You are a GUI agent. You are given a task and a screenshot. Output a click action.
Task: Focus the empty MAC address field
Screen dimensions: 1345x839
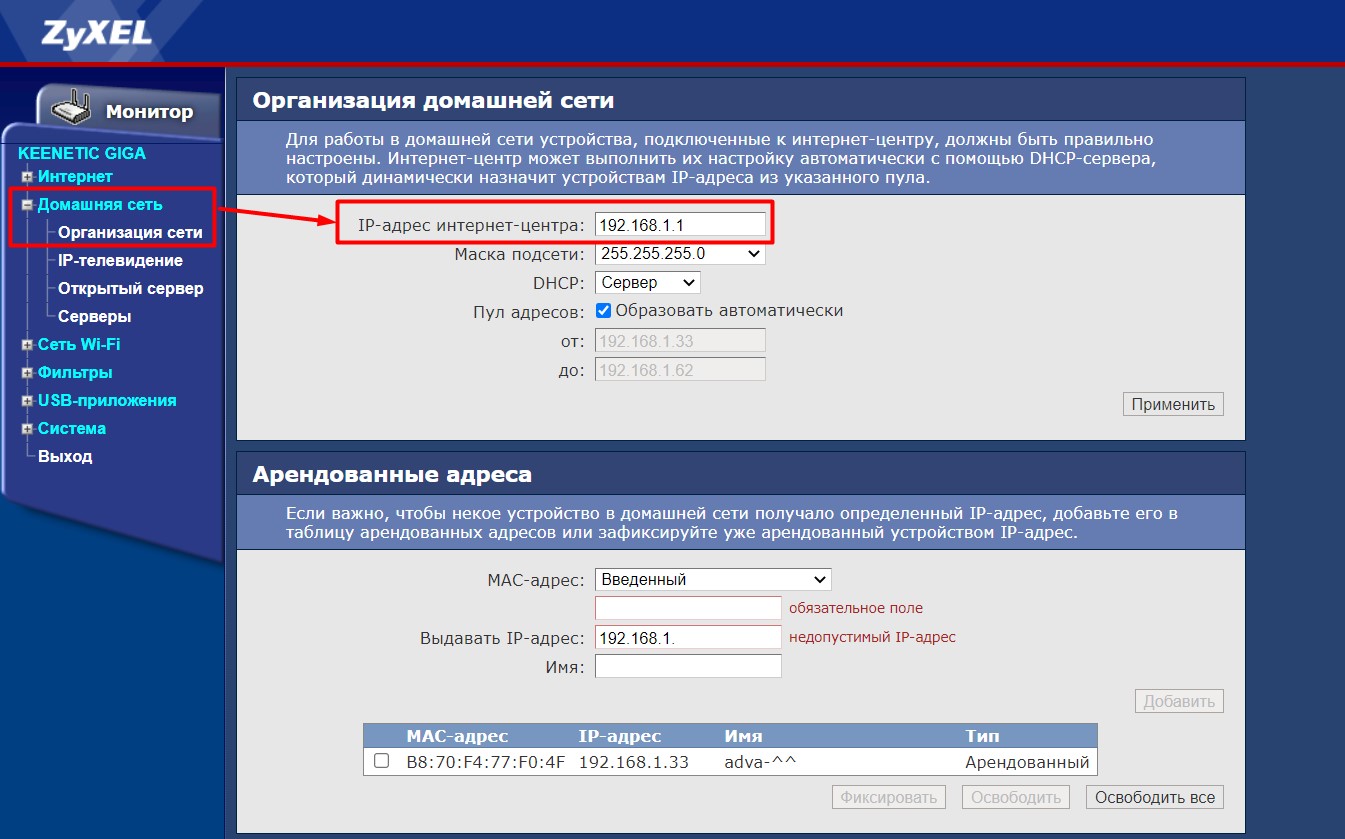[x=688, y=608]
